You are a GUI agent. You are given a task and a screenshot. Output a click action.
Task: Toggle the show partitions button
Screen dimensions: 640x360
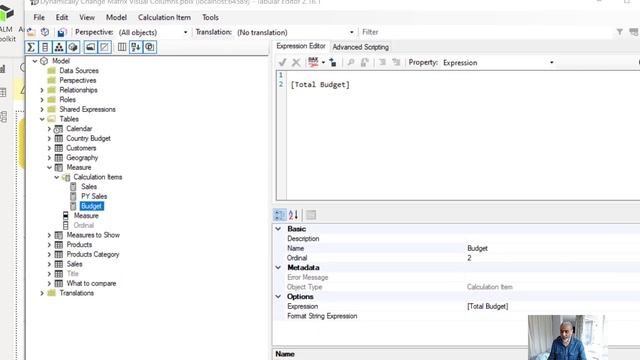(x=73, y=47)
